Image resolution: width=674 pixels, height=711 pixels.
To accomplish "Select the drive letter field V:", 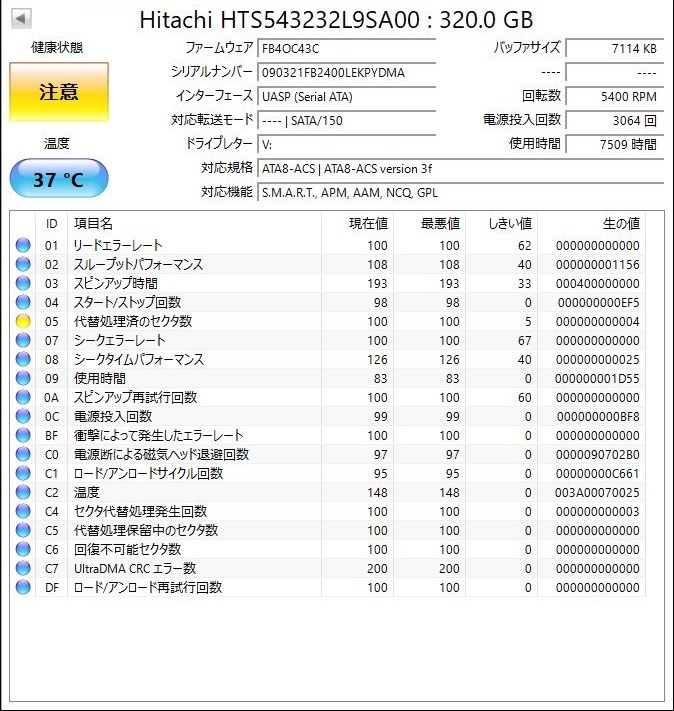I will (347, 145).
